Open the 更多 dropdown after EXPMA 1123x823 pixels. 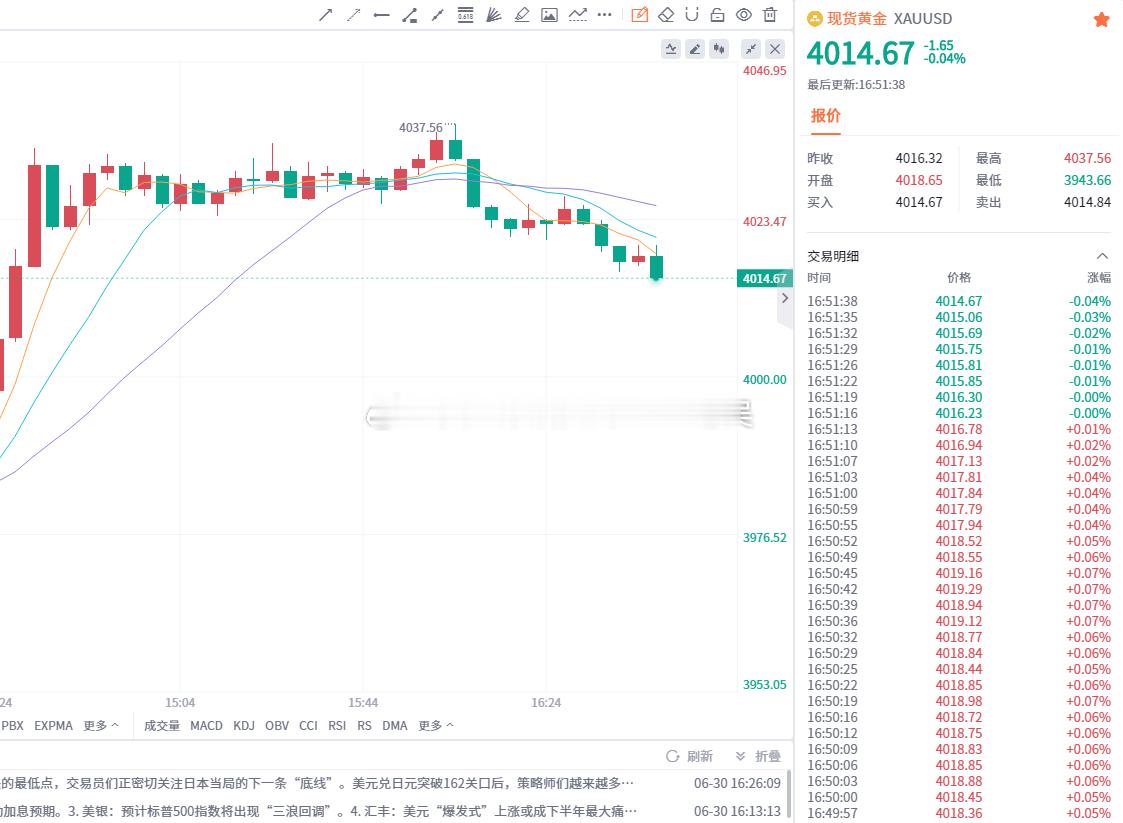tap(101, 726)
